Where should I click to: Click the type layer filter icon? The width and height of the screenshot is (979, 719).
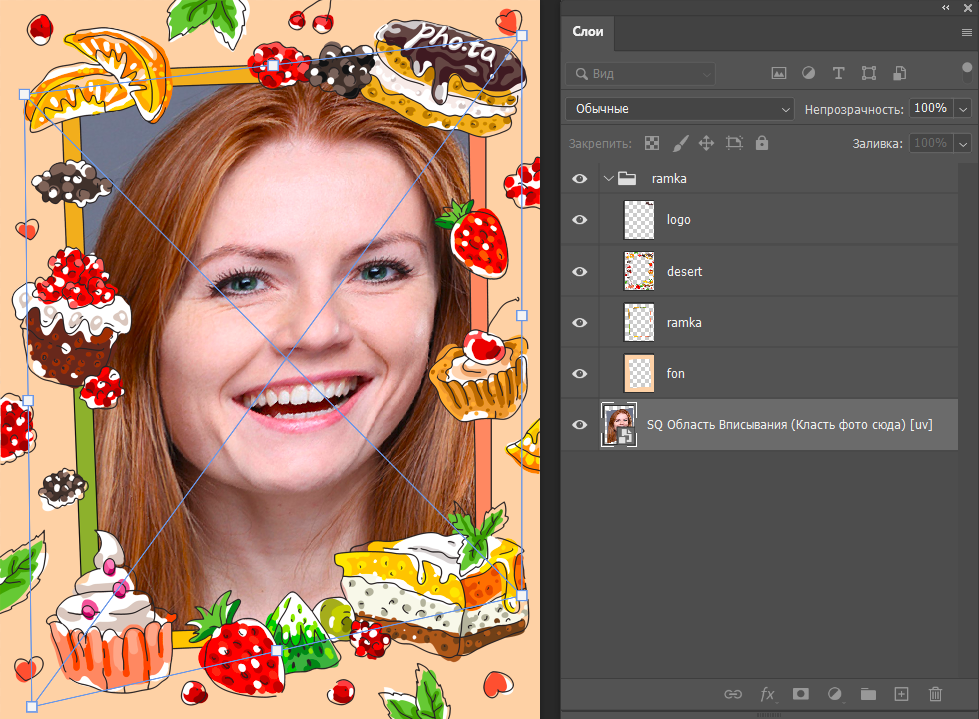coord(838,73)
